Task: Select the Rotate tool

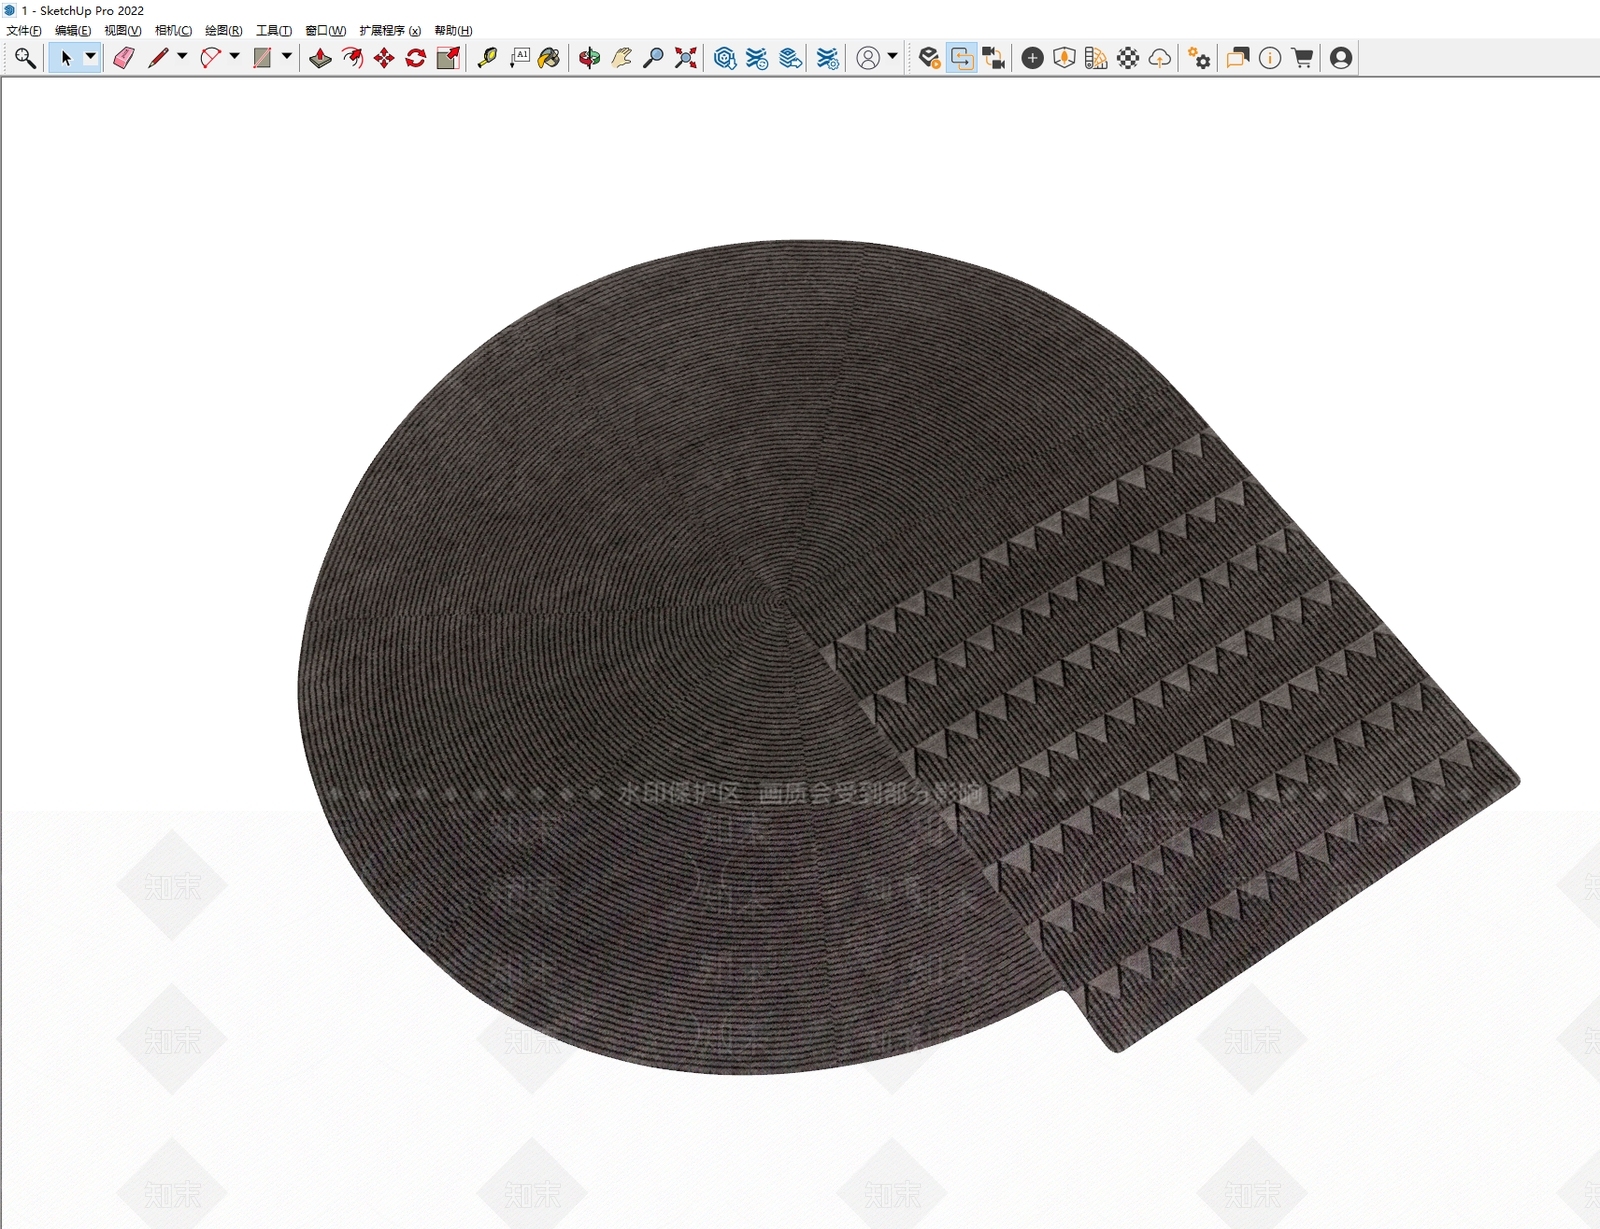Action: point(416,58)
